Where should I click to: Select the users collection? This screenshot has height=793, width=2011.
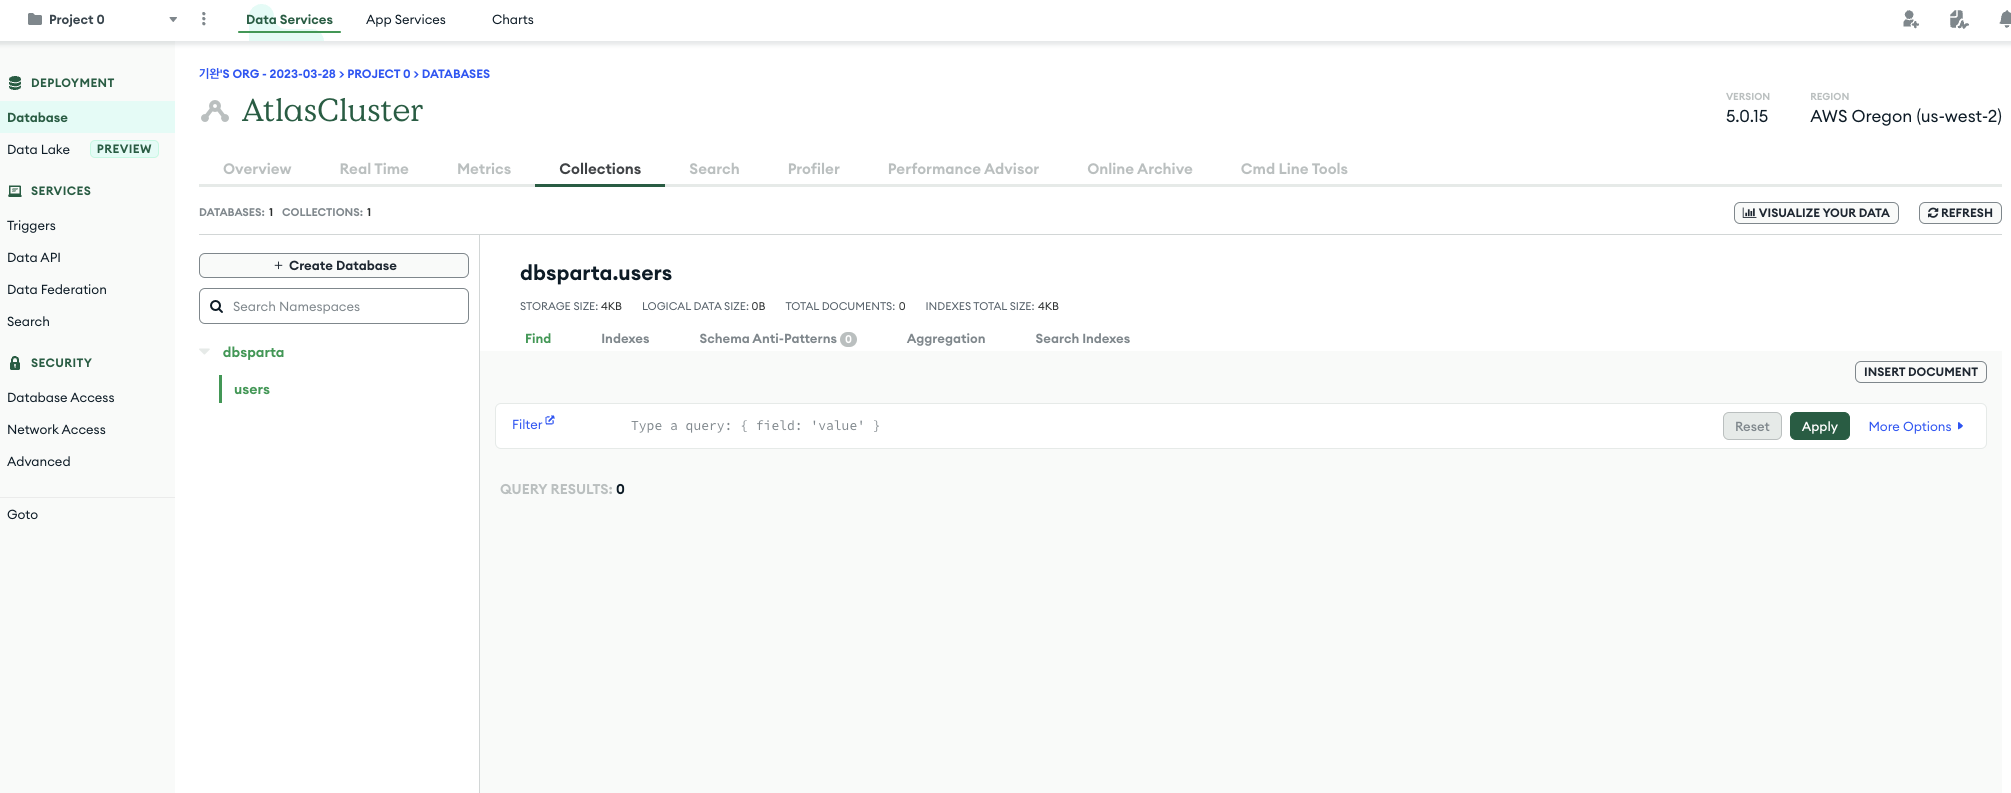[x=252, y=390]
